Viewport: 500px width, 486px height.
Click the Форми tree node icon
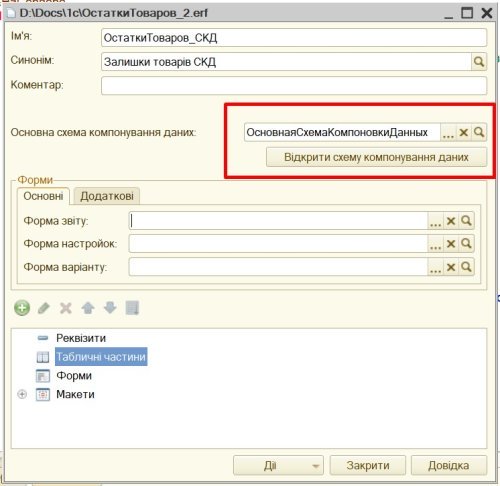click(x=43, y=376)
